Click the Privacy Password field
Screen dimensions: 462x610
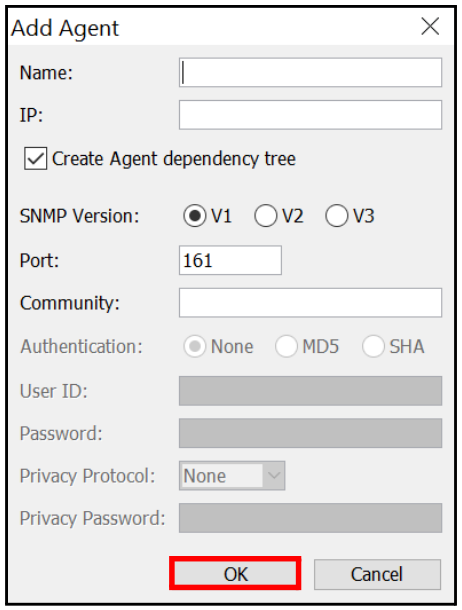coord(310,518)
